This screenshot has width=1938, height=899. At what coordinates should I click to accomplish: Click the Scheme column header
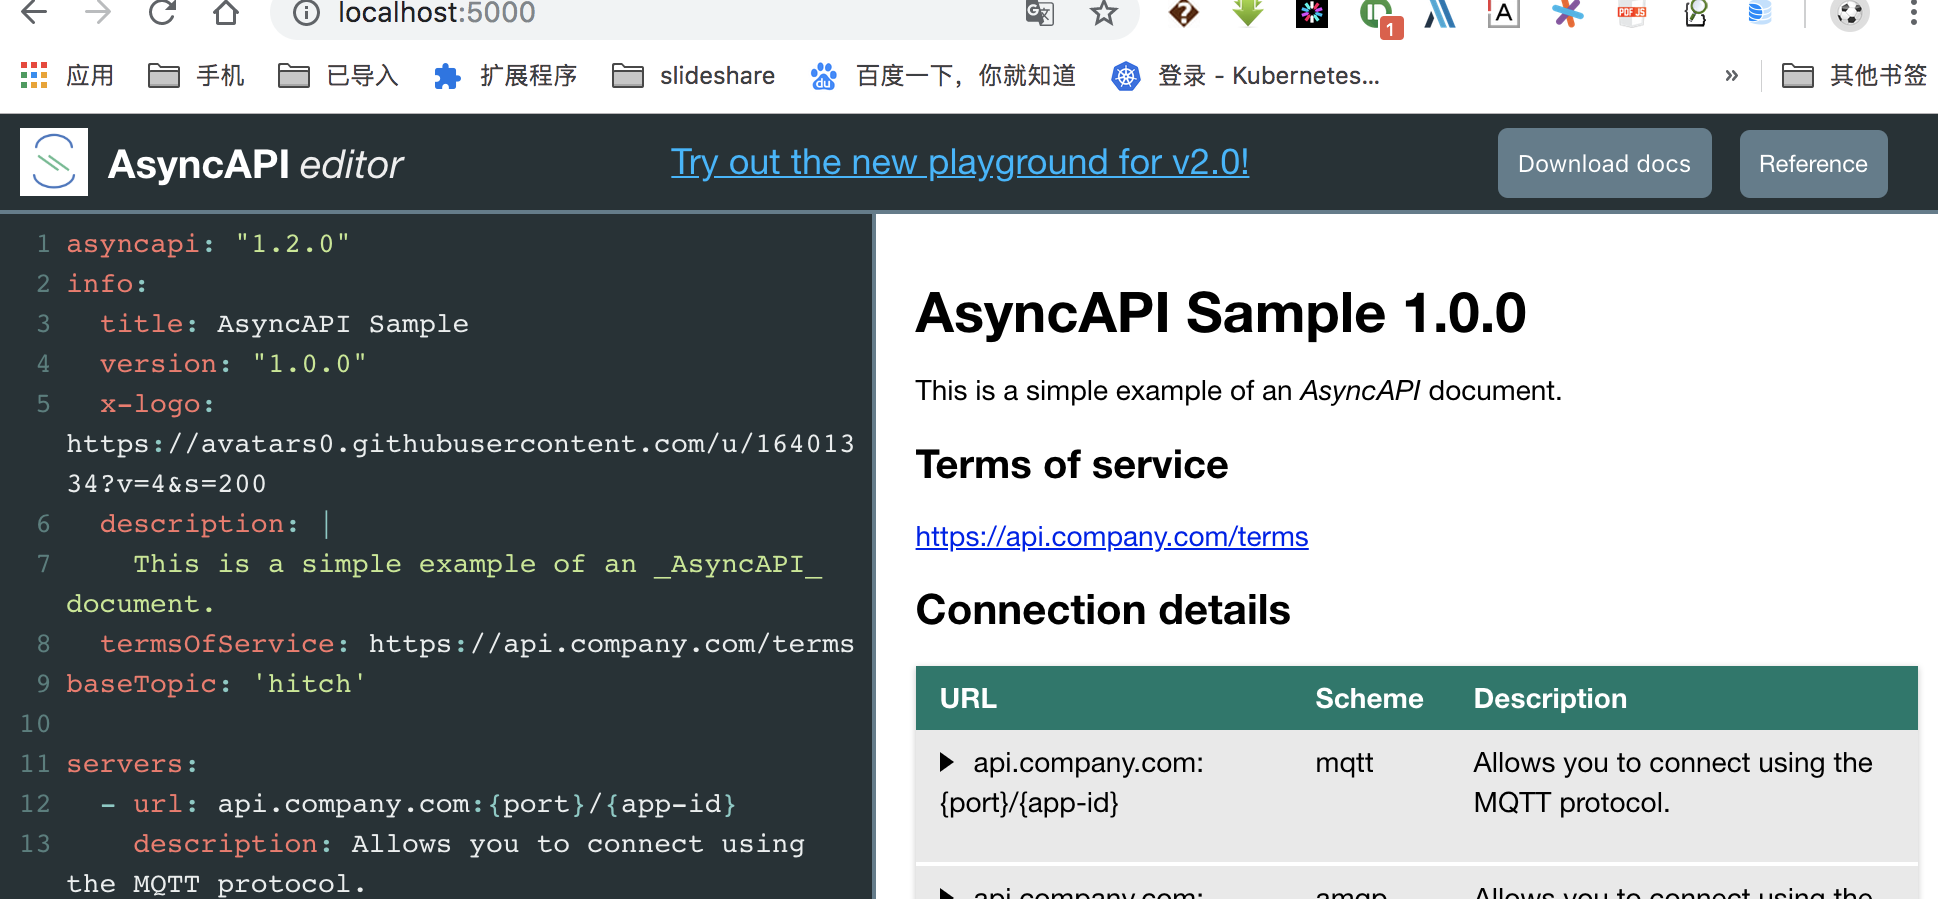(x=1369, y=698)
